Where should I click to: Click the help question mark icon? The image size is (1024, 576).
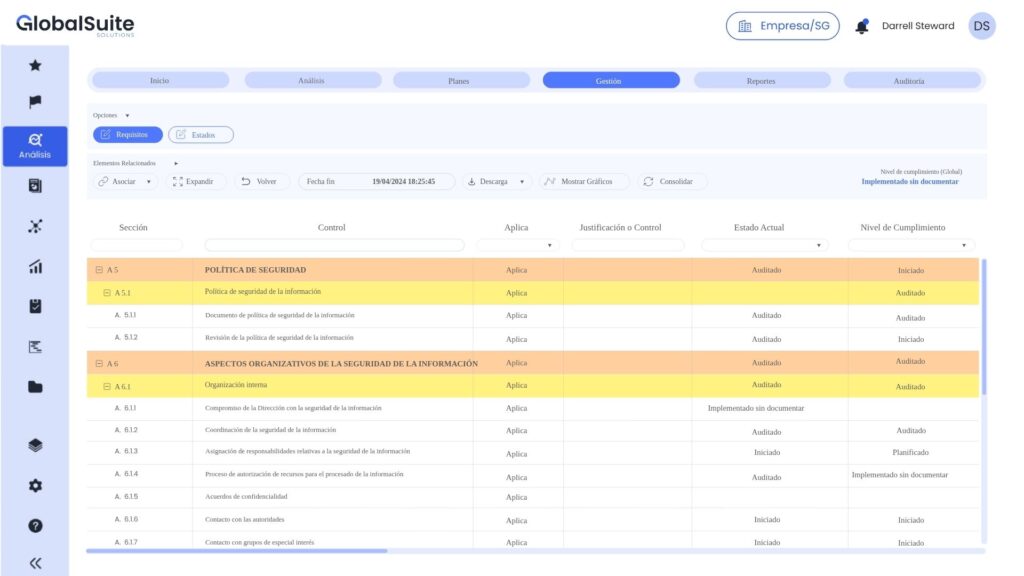pyautogui.click(x=35, y=525)
